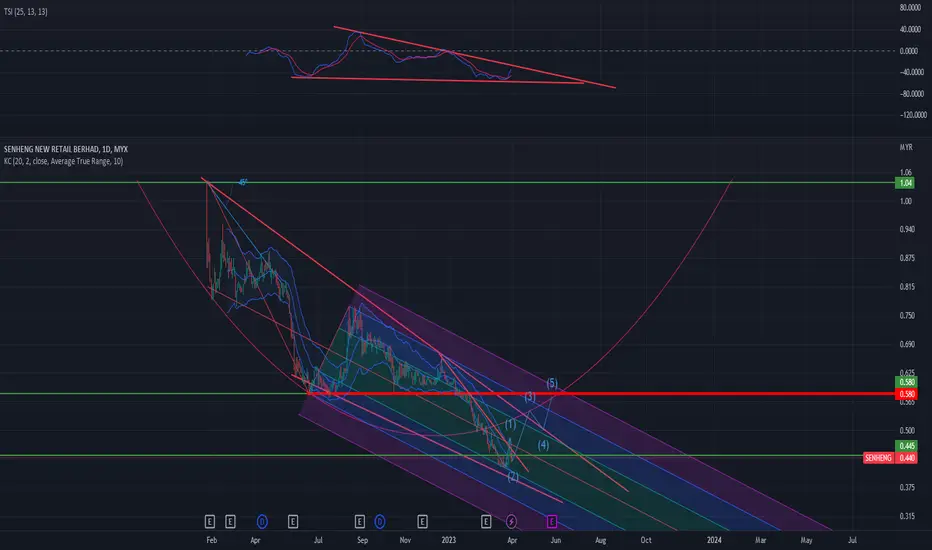Screen dimensions: 932x550
Task: Select the 1.00 value on the price scale
Action: [906, 201]
